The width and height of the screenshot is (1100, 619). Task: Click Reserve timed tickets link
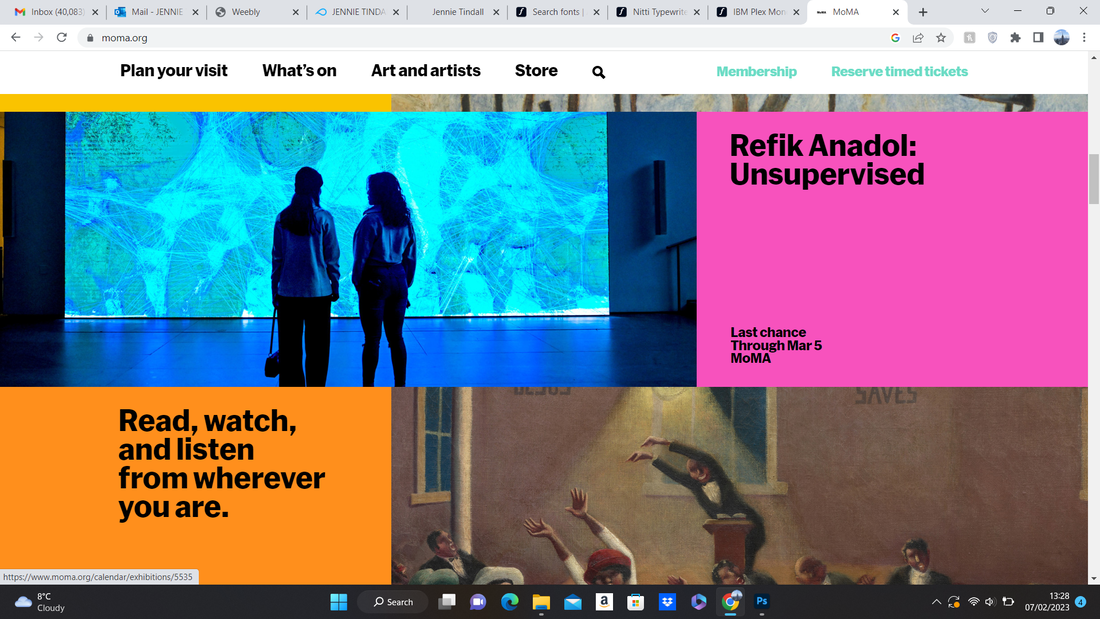899,72
